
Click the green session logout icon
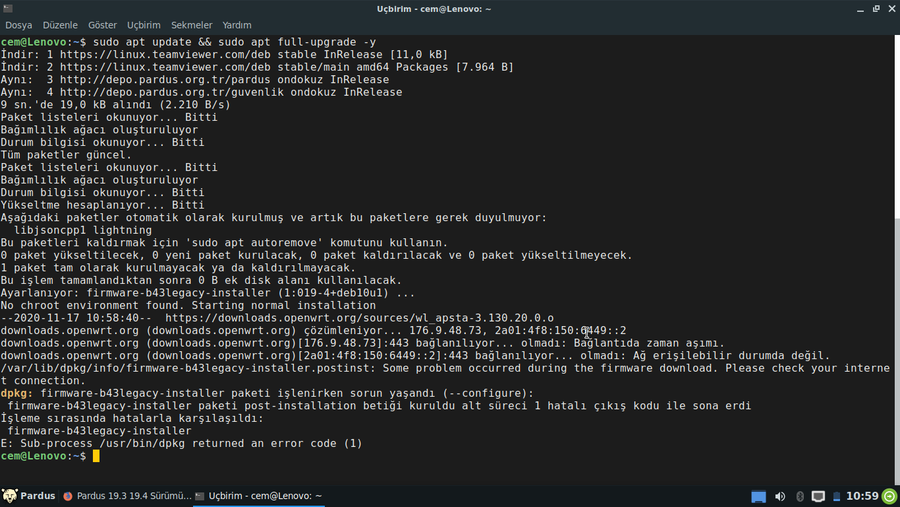(889, 497)
